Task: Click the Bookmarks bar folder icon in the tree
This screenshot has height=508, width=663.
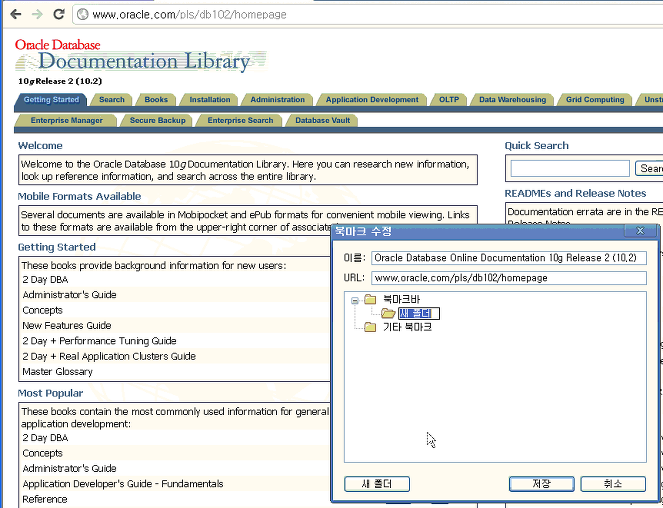Action: click(370, 300)
